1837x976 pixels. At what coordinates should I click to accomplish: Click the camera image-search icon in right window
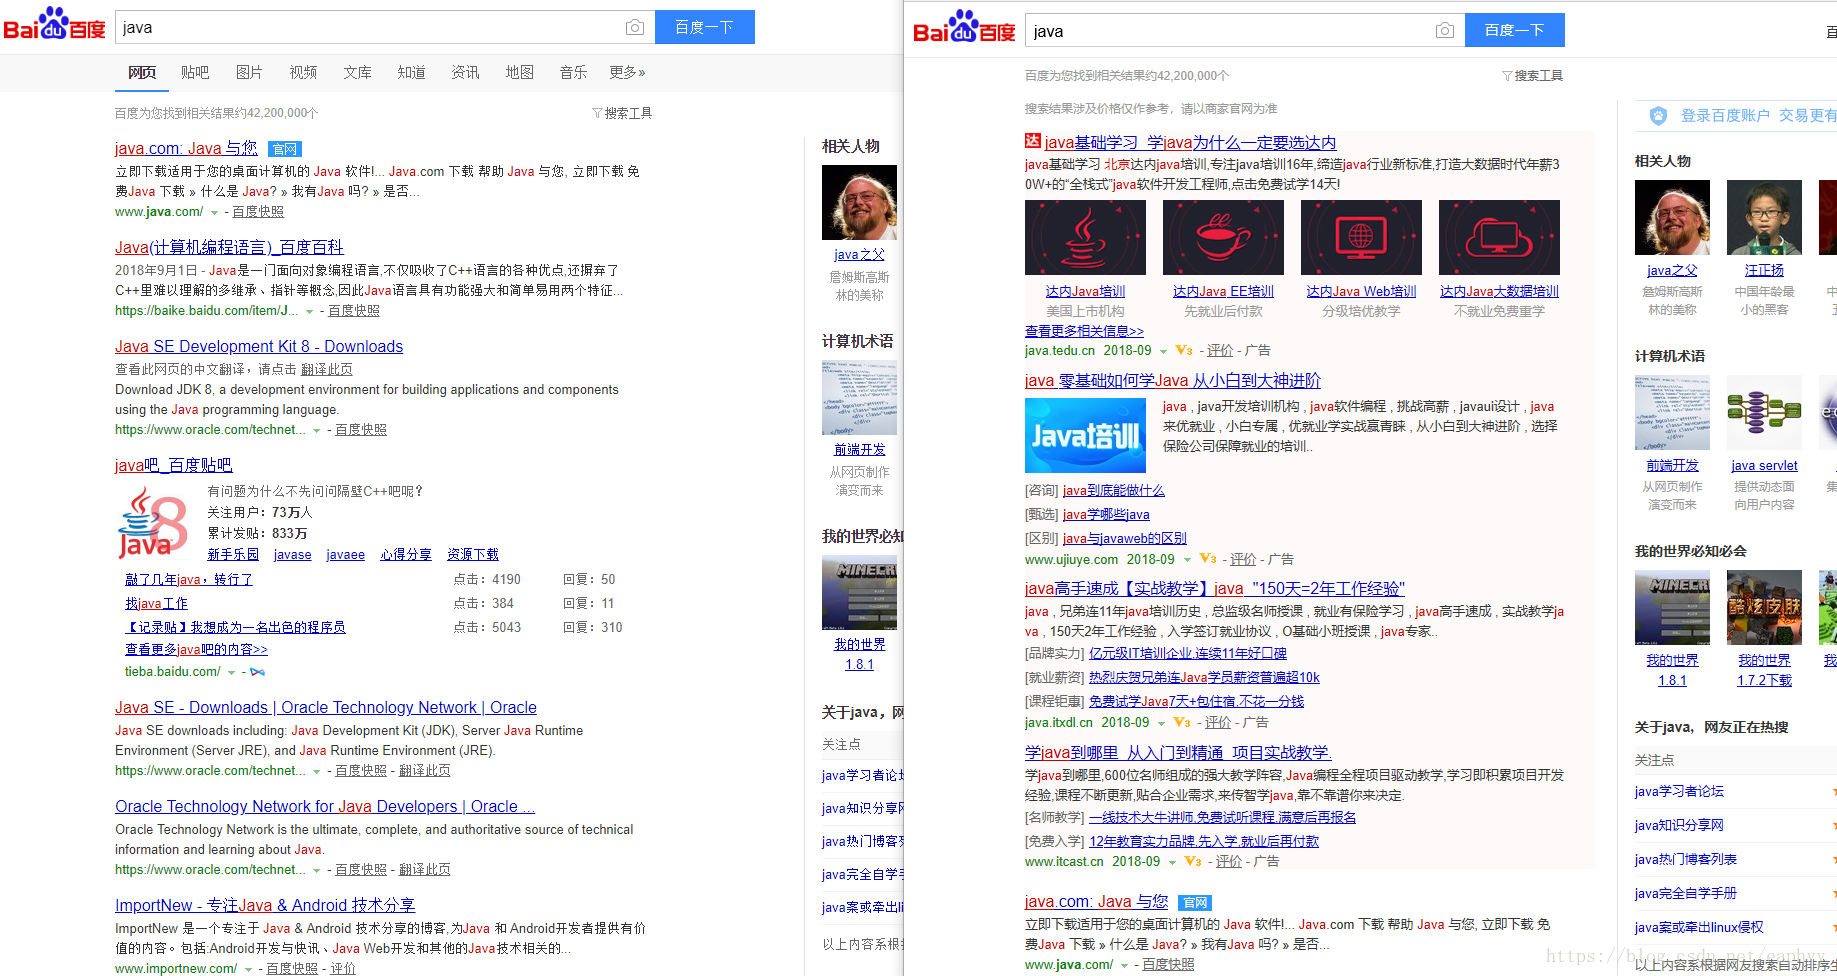pyautogui.click(x=1444, y=31)
